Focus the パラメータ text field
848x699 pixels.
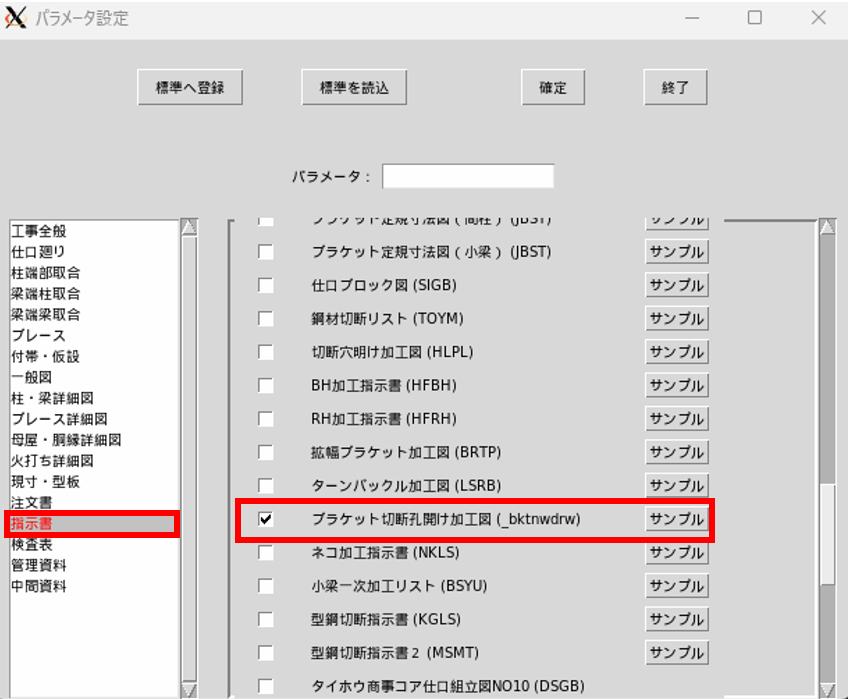[468, 176]
